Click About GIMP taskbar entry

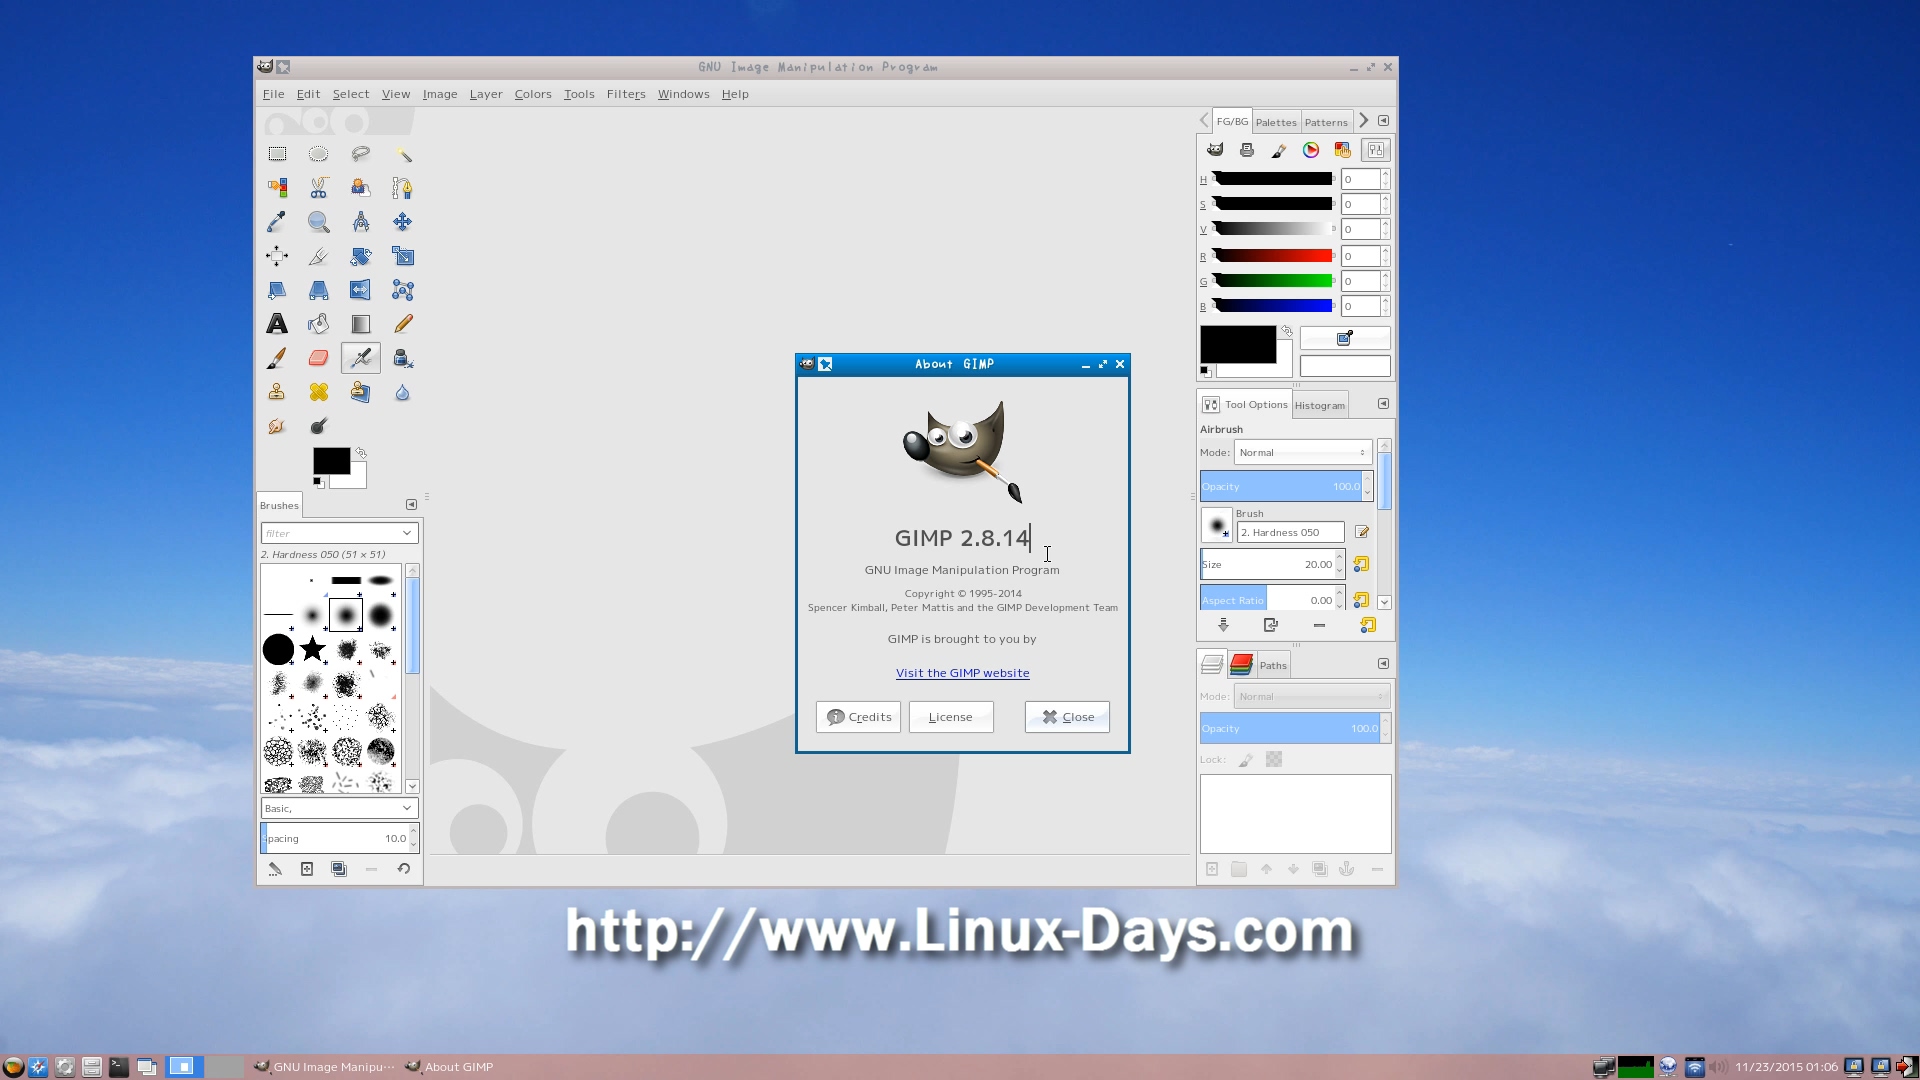[449, 1067]
